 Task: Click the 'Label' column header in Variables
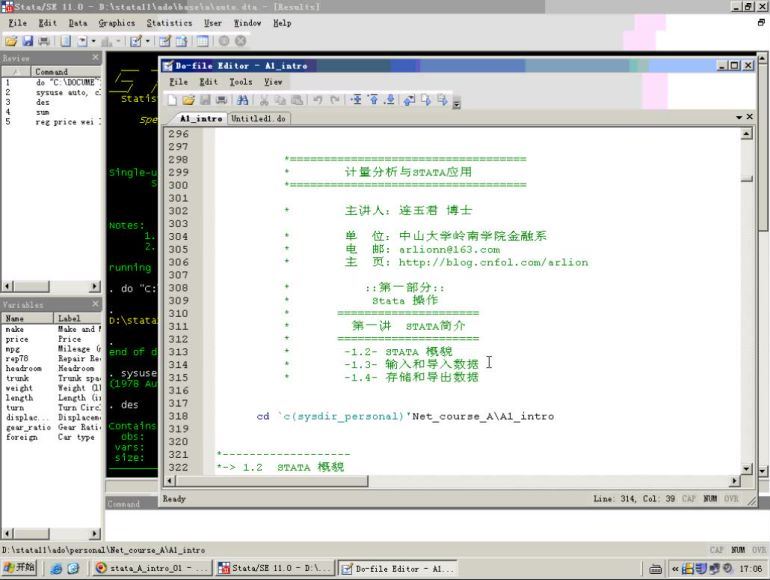pyautogui.click(x=77, y=318)
